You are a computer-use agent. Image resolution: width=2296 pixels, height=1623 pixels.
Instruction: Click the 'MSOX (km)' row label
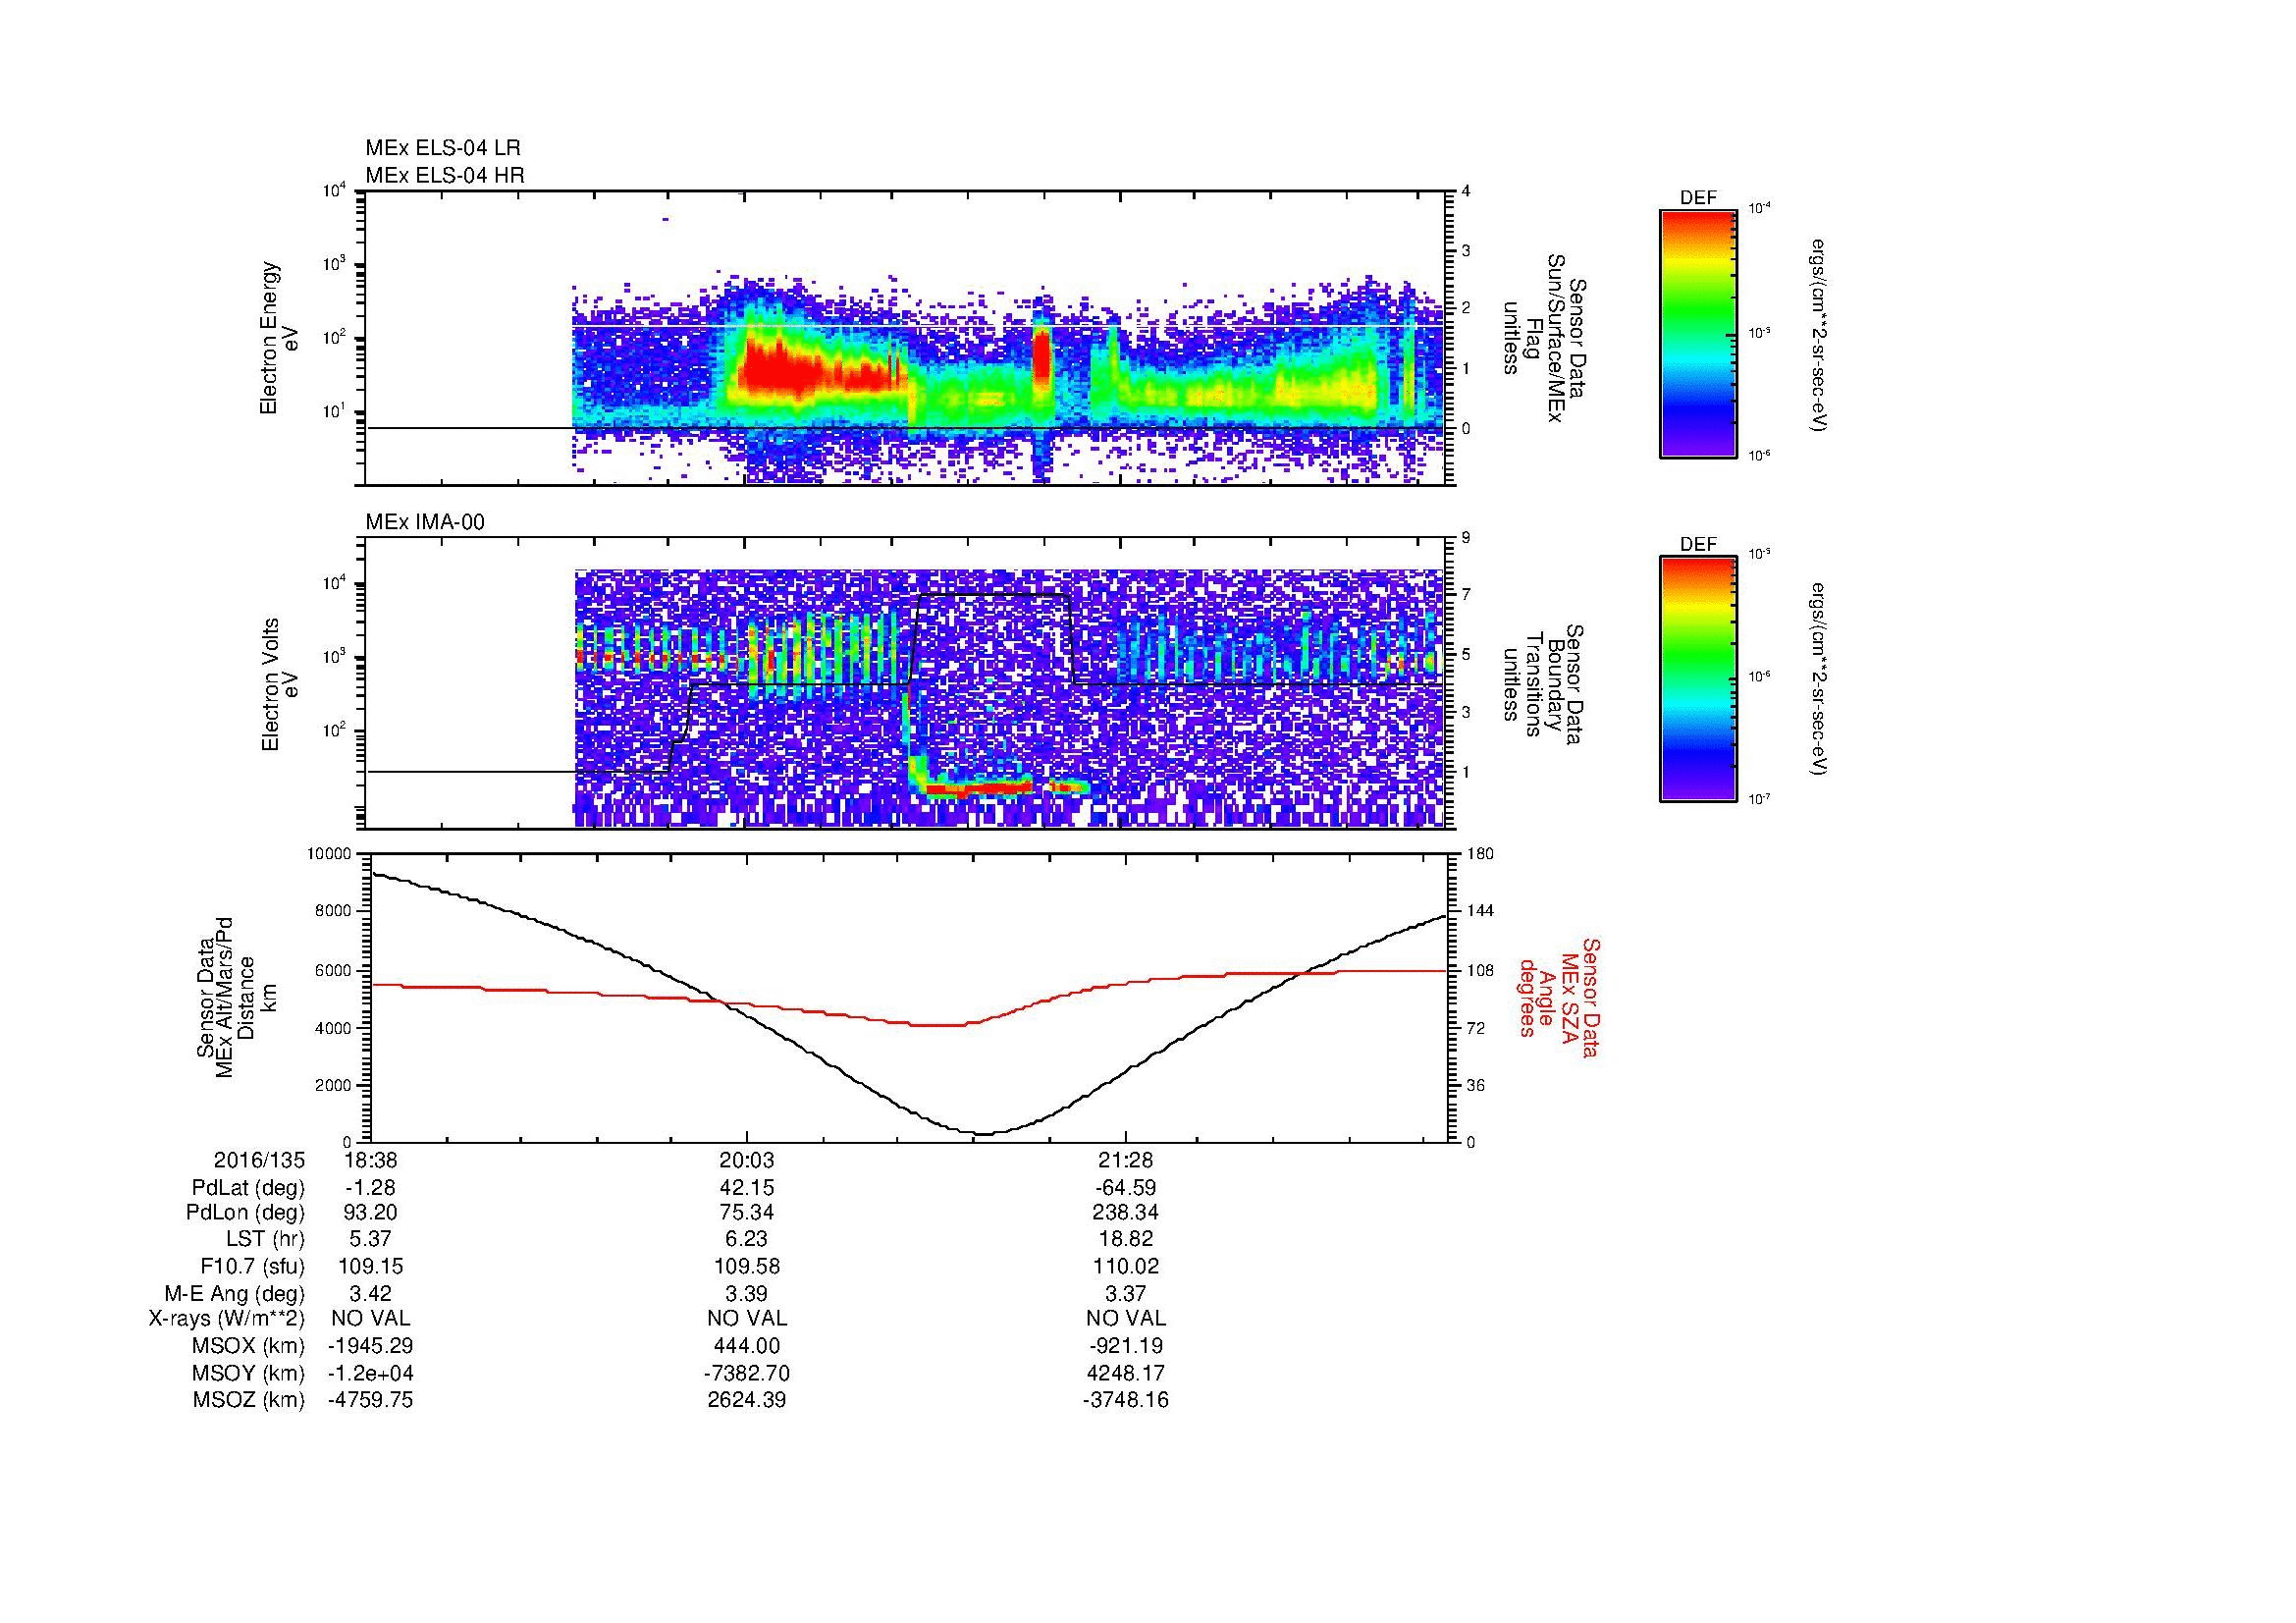coord(248,1346)
